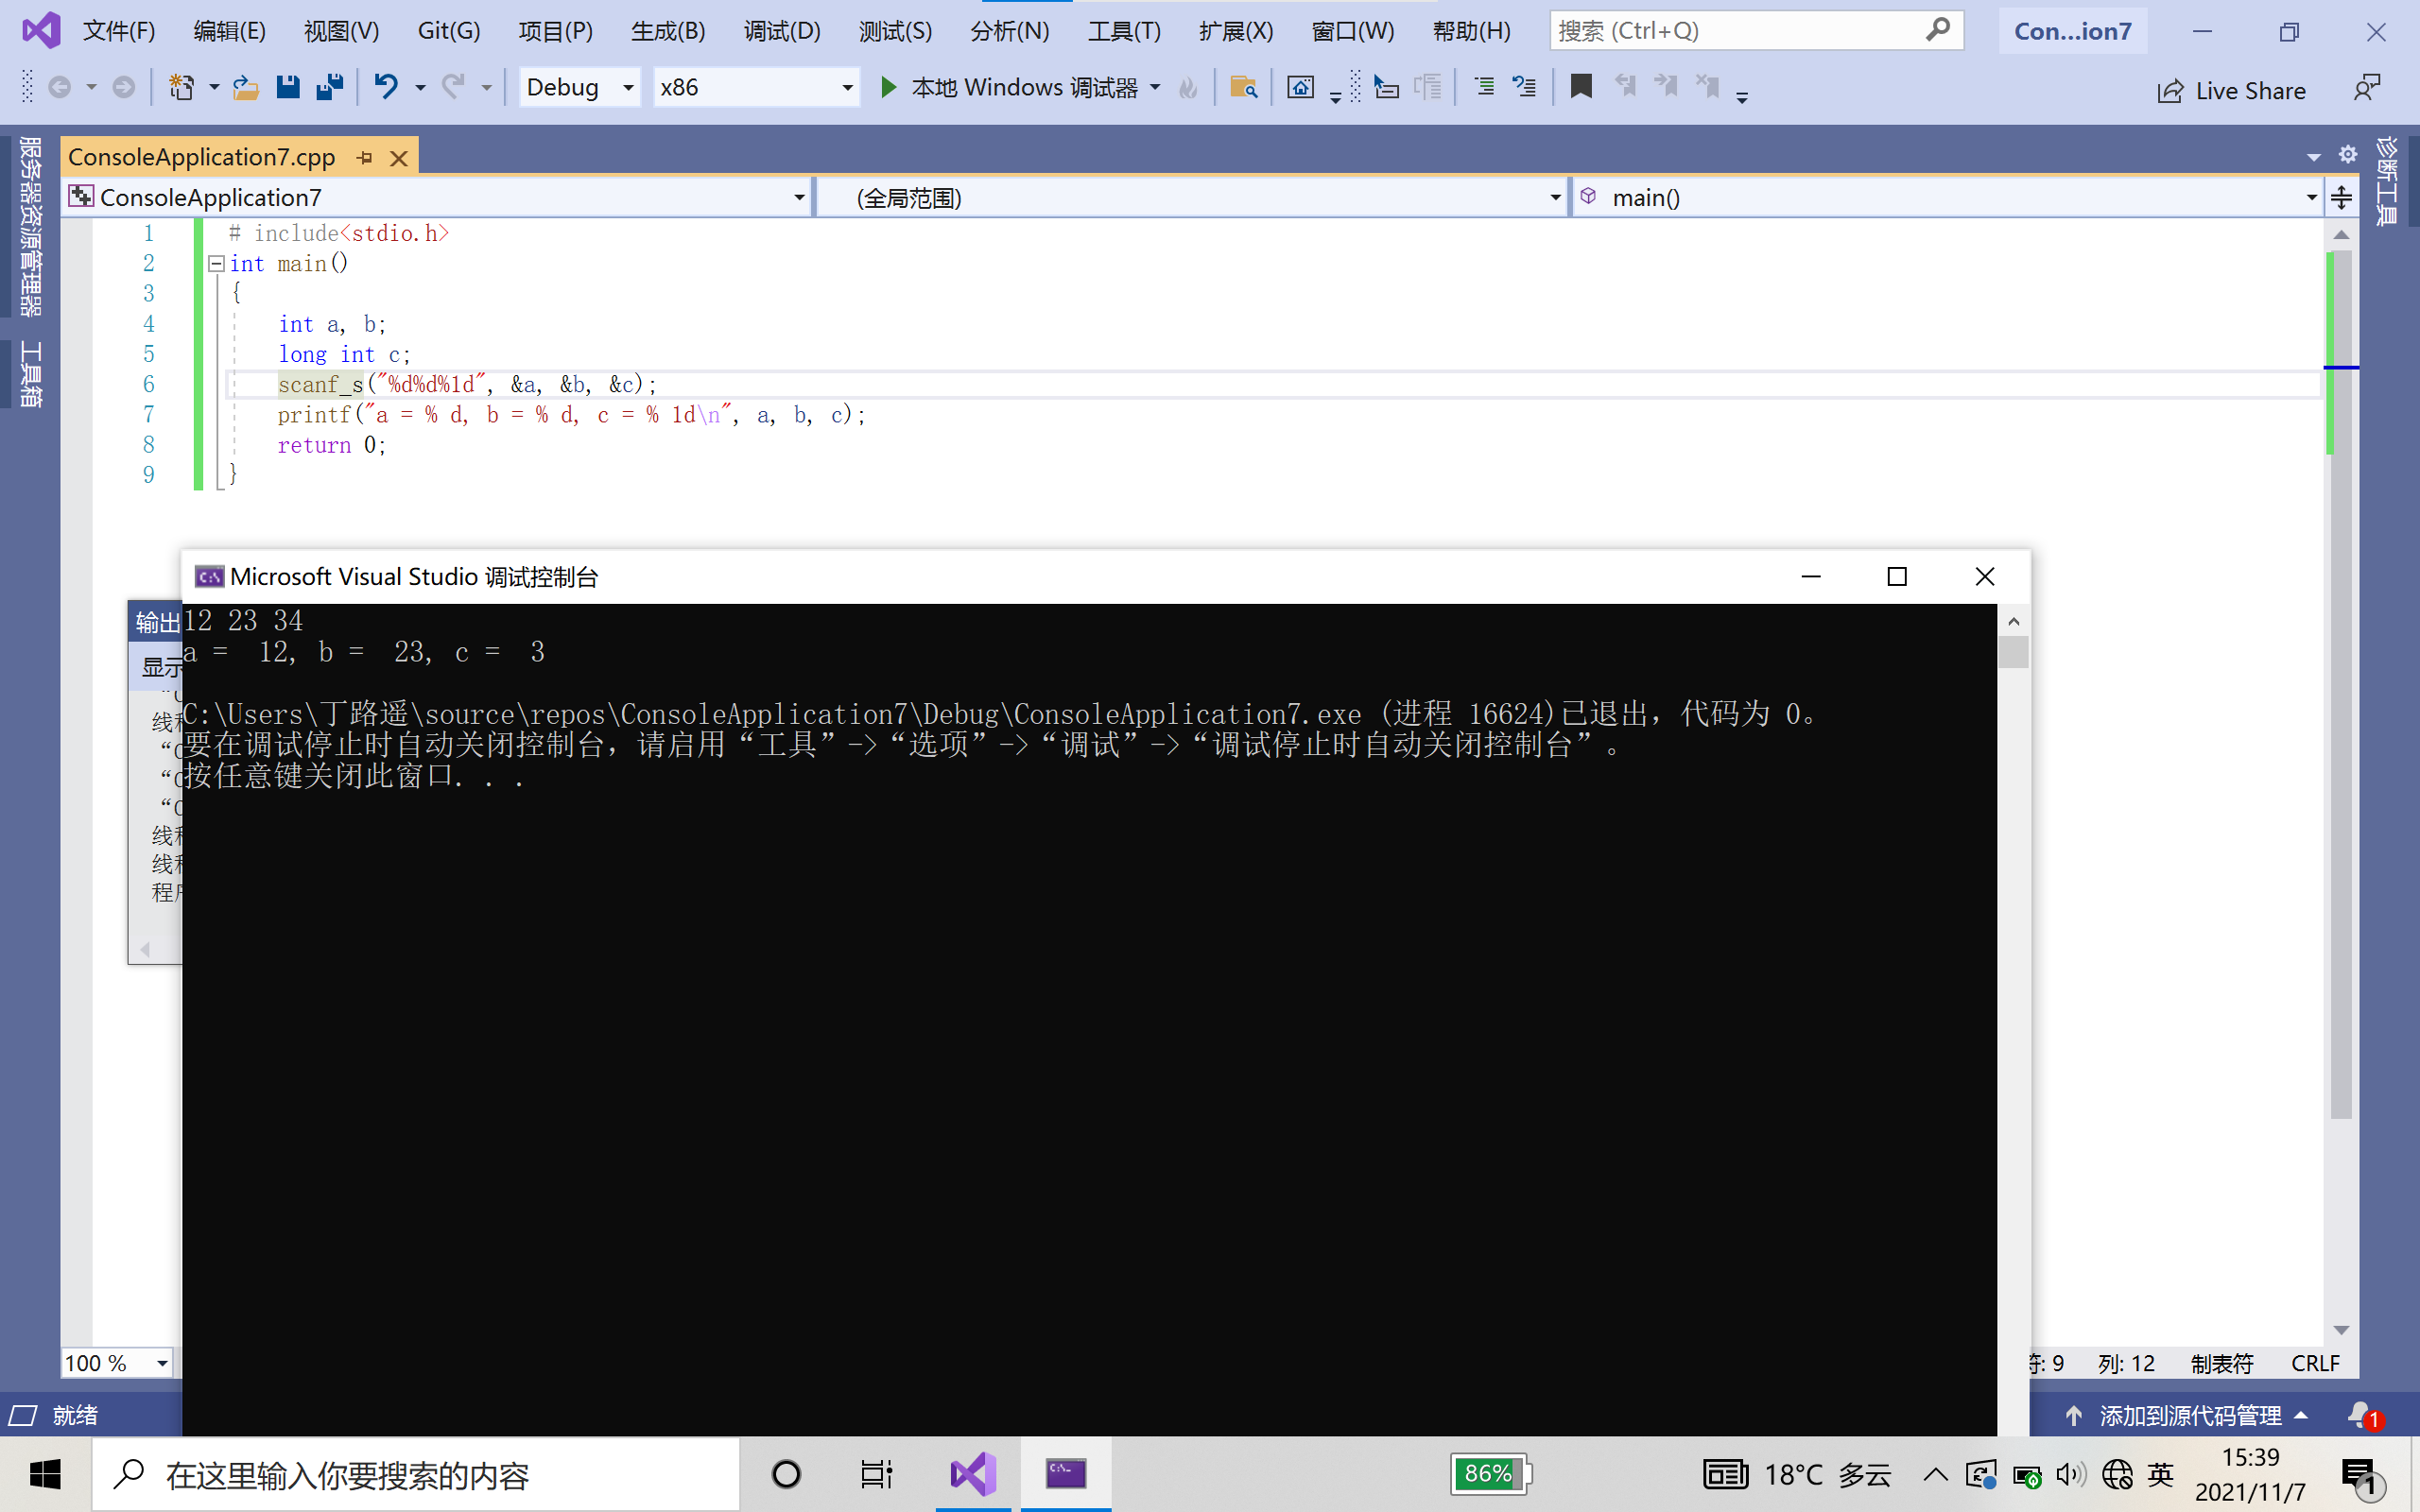The width and height of the screenshot is (2420, 1512).
Task: Click the Save All icon
Action: click(330, 88)
